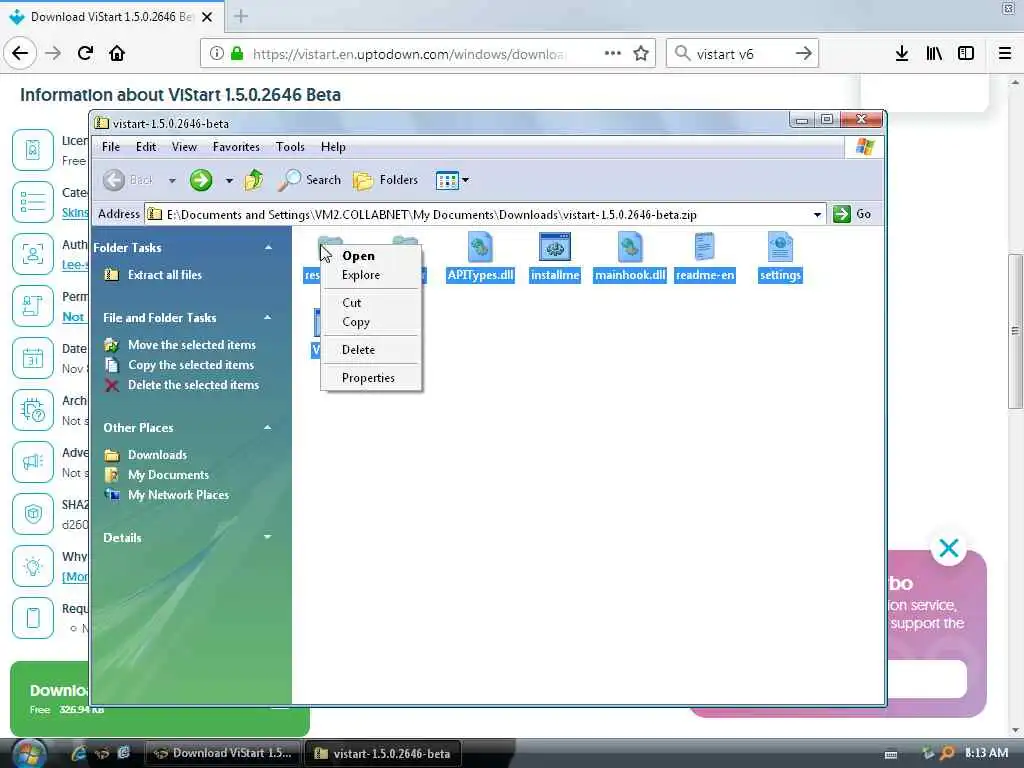Reload the Firefox page
1024x768 pixels.
(85, 54)
